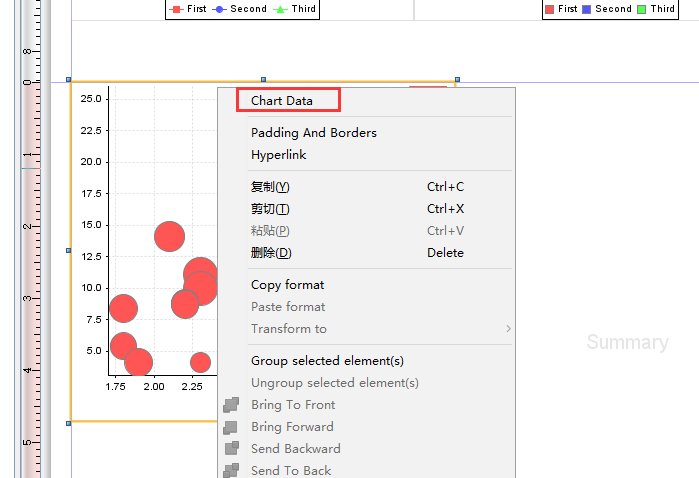The width and height of the screenshot is (699, 478).
Task: Expand the Transform to submenu arrow
Action: point(508,329)
